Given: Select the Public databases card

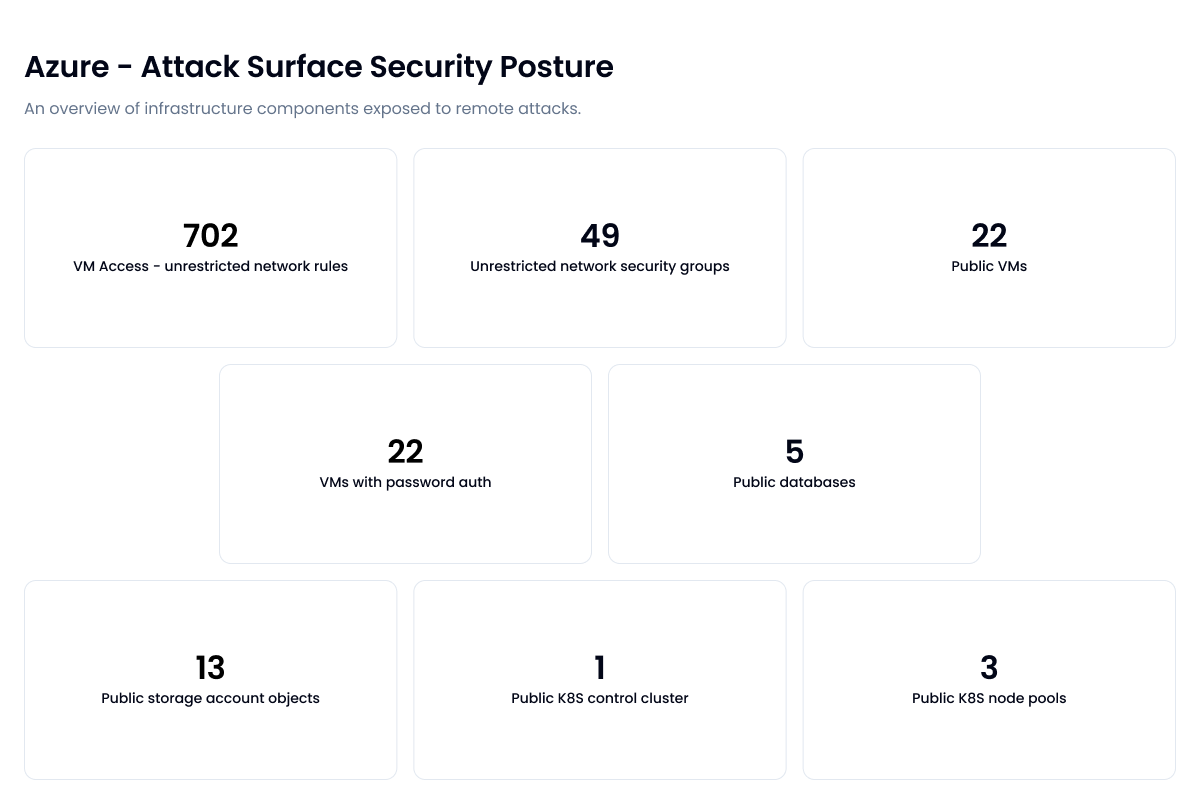Looking at the screenshot, I should coord(794,463).
